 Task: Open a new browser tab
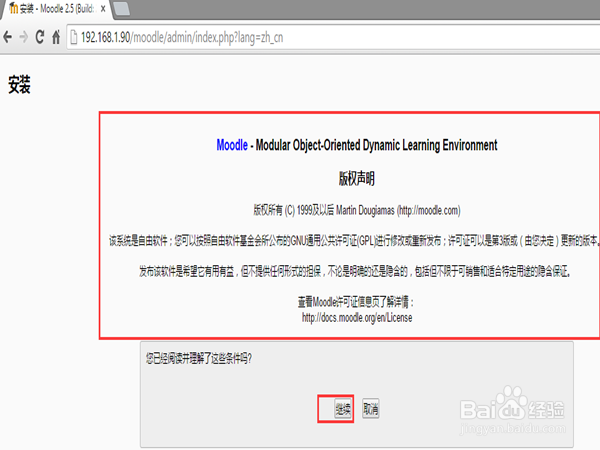[x=122, y=9]
